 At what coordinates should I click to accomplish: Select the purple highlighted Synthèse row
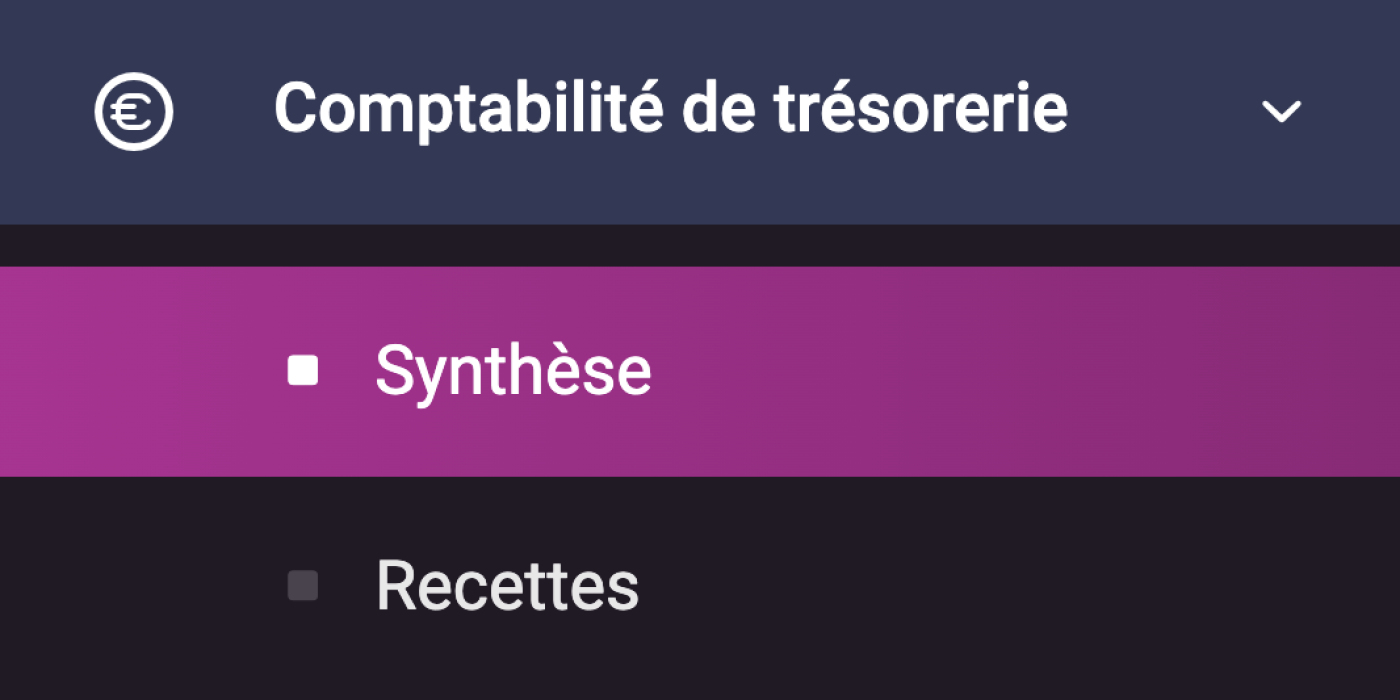point(700,371)
